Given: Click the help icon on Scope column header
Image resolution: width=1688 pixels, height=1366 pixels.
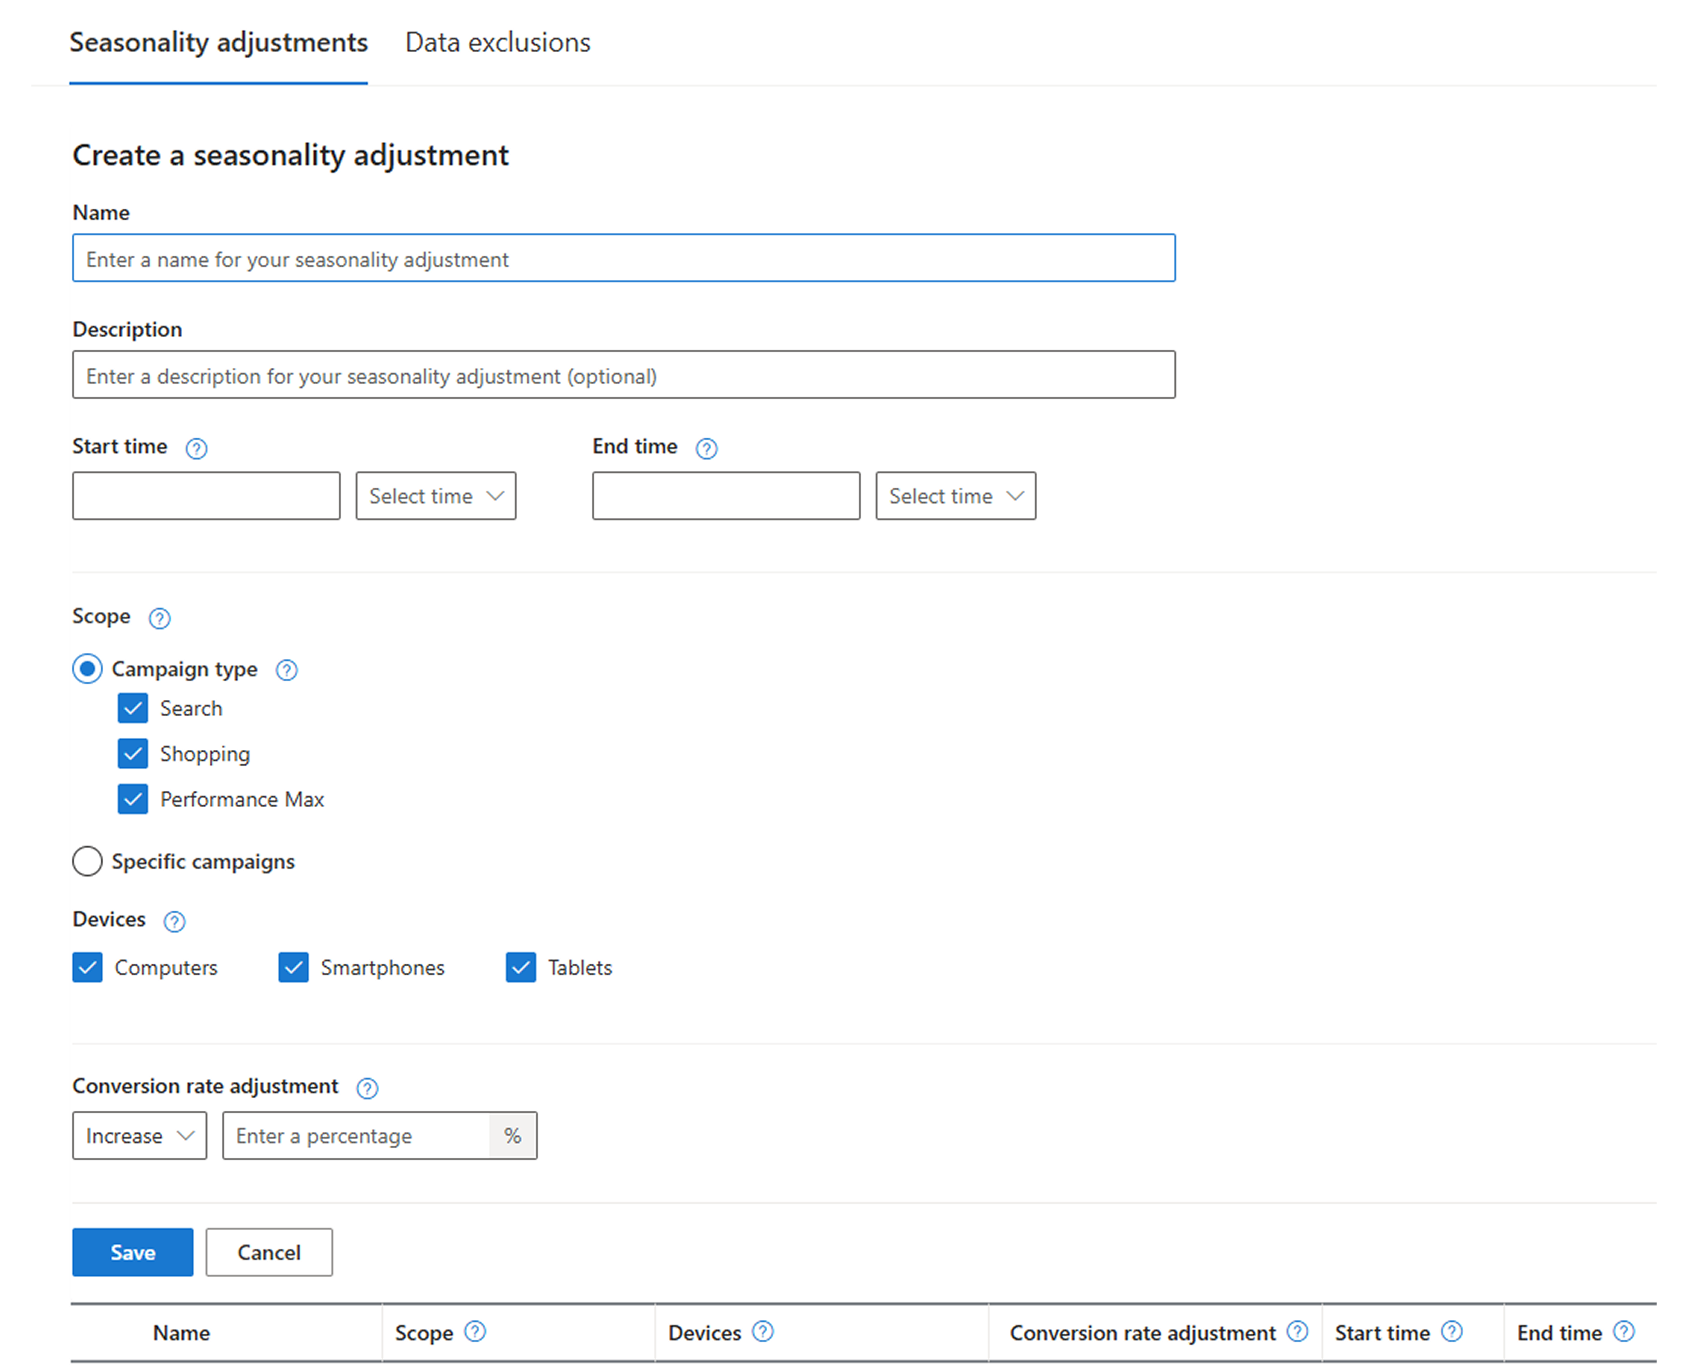Looking at the screenshot, I should pos(477,1332).
